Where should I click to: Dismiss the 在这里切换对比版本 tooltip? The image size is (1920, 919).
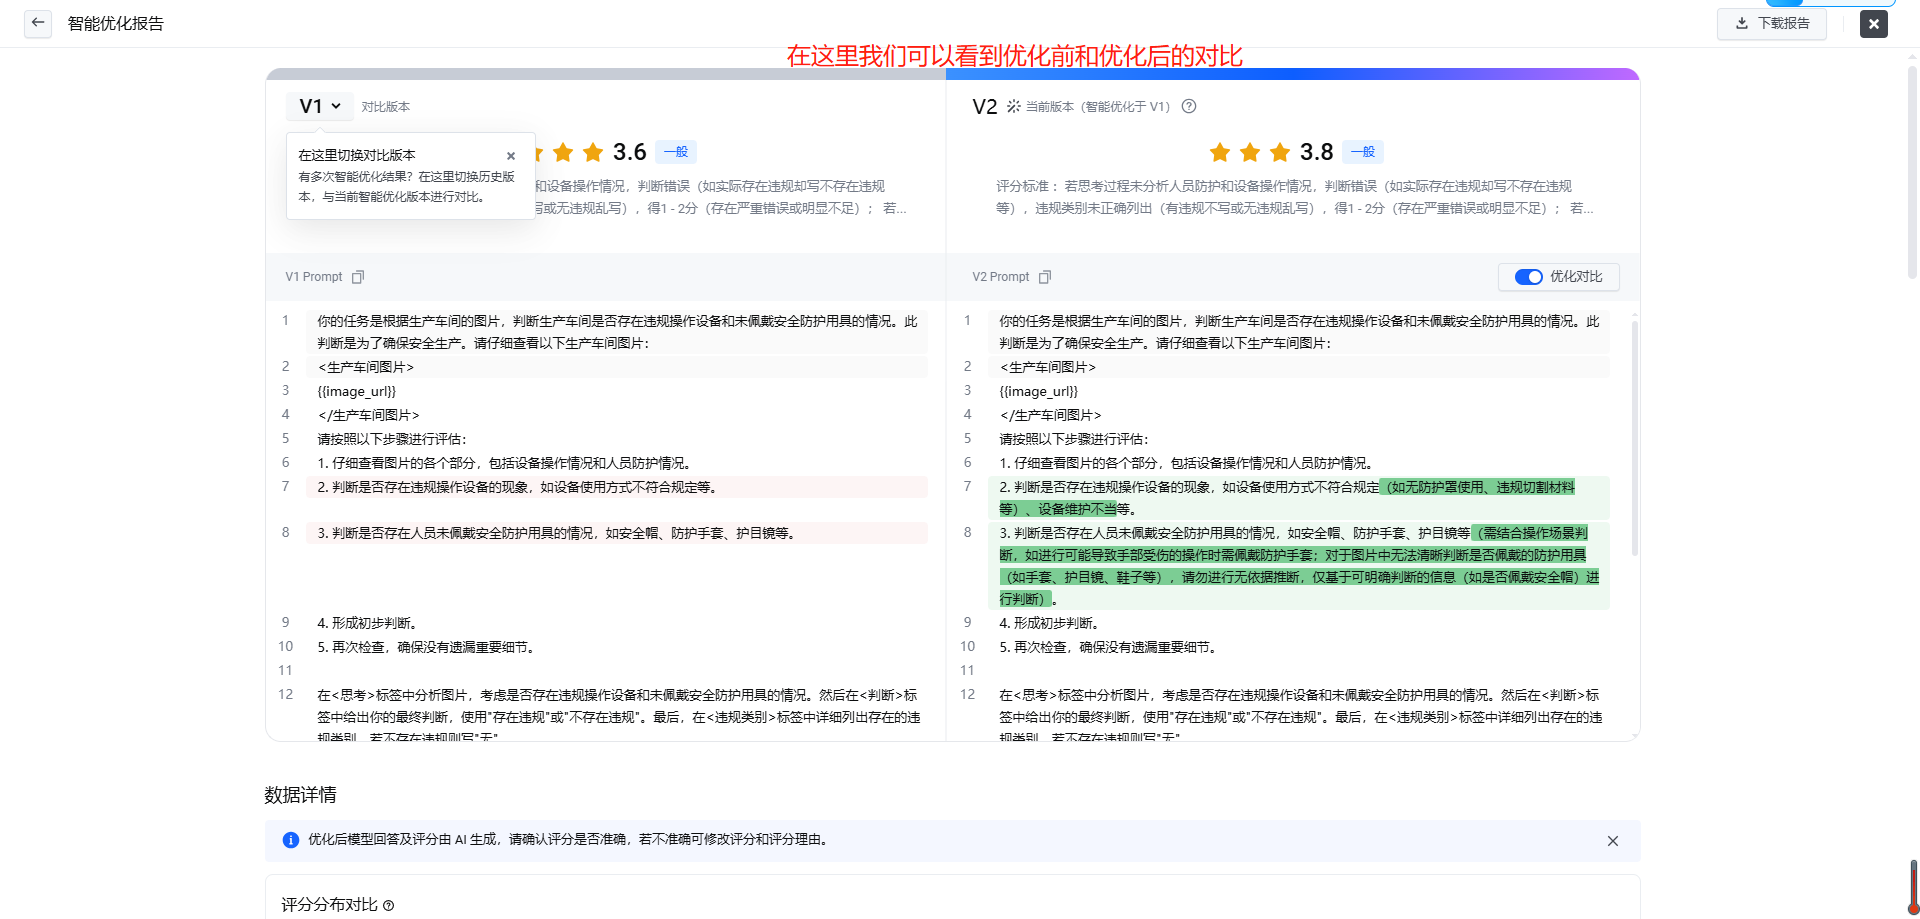click(511, 156)
